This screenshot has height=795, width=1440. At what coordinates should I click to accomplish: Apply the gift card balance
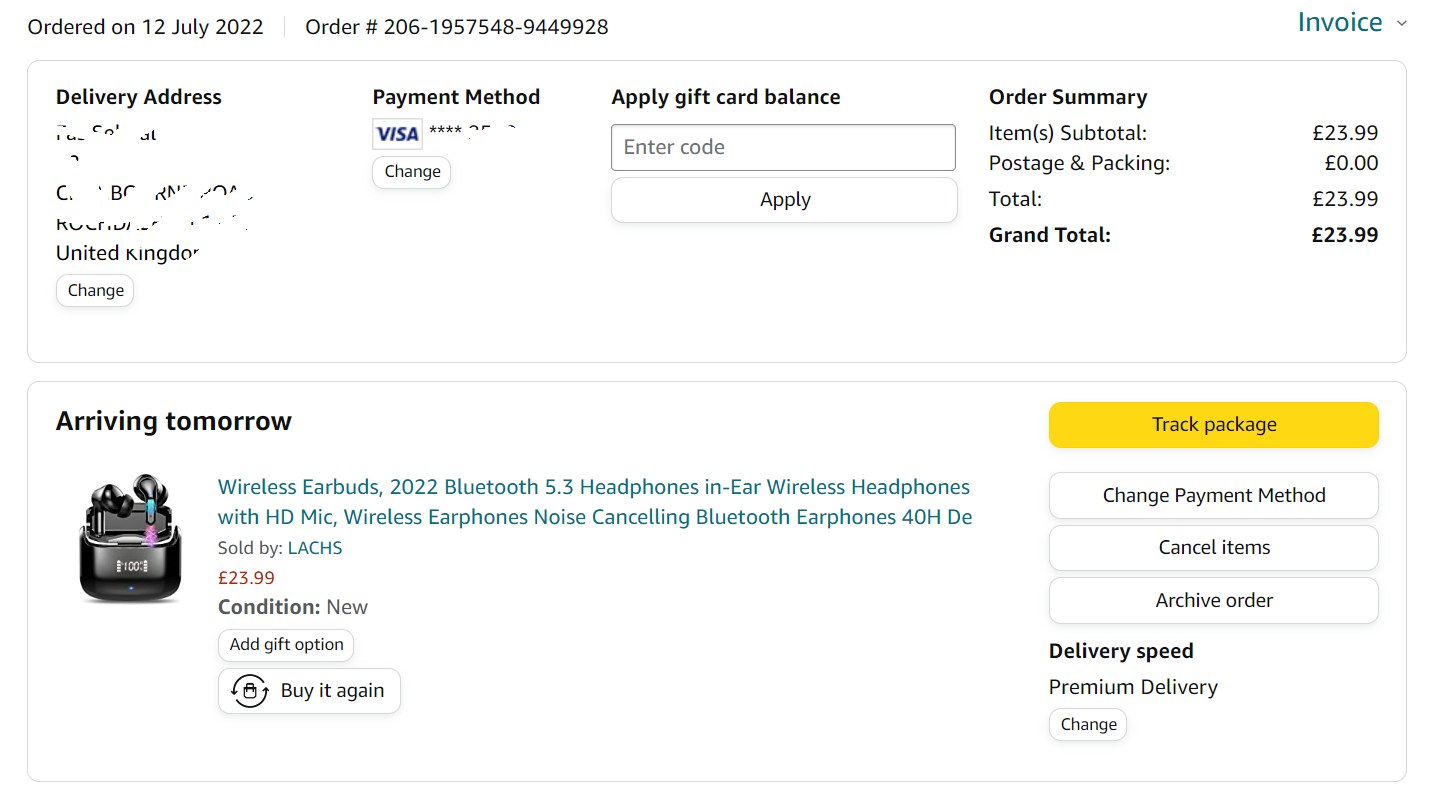point(784,200)
